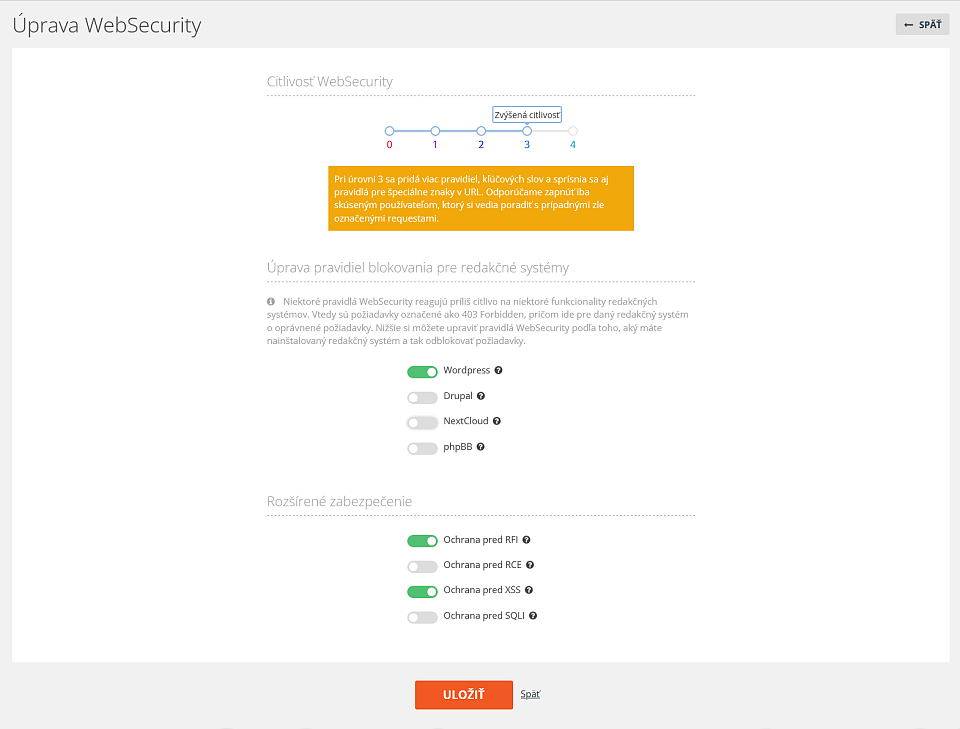960x729 pixels.
Task: Show help for Ochrana pred RCE
Action: click(530, 565)
